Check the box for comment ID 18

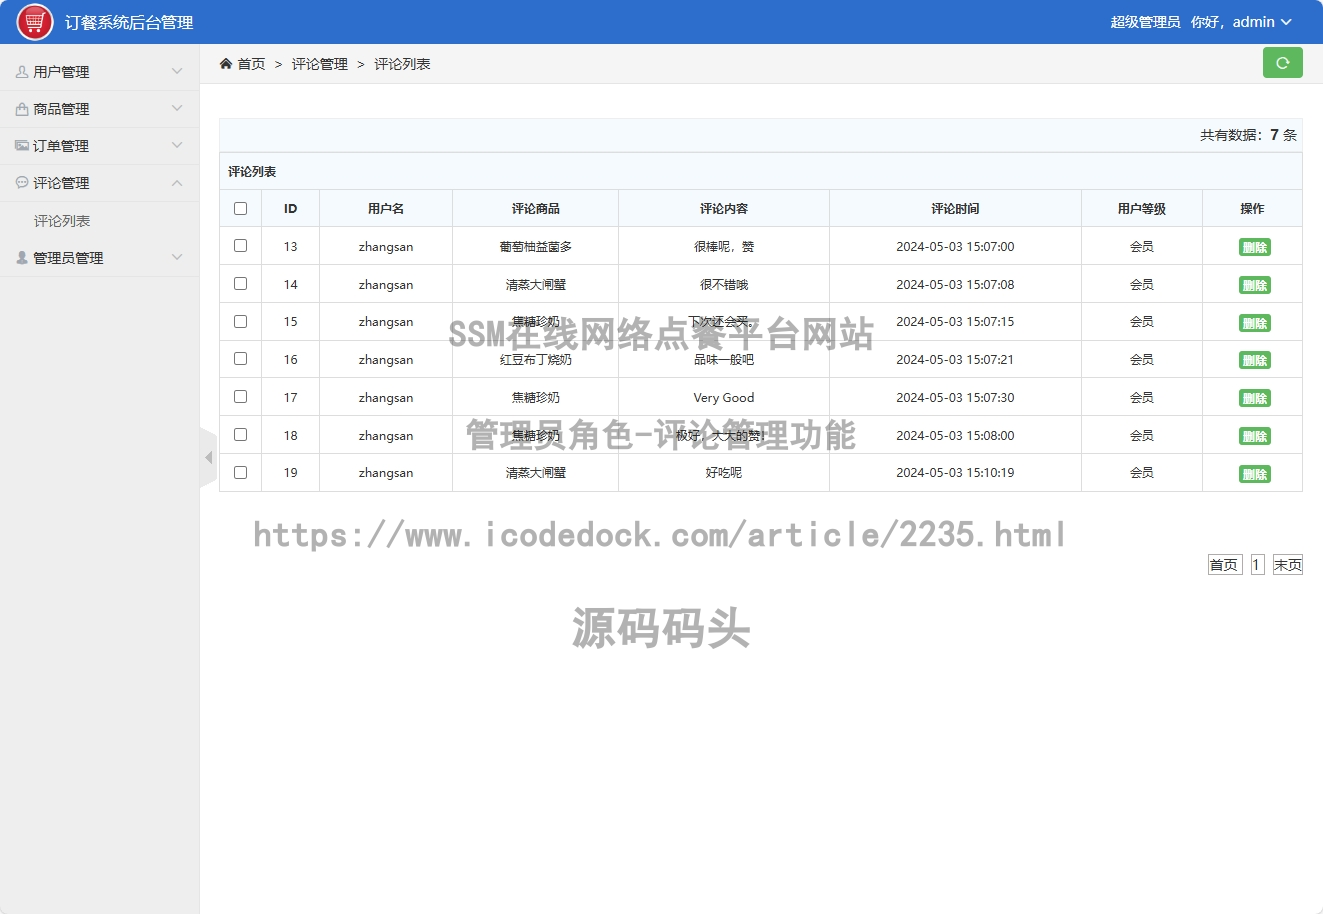point(240,435)
